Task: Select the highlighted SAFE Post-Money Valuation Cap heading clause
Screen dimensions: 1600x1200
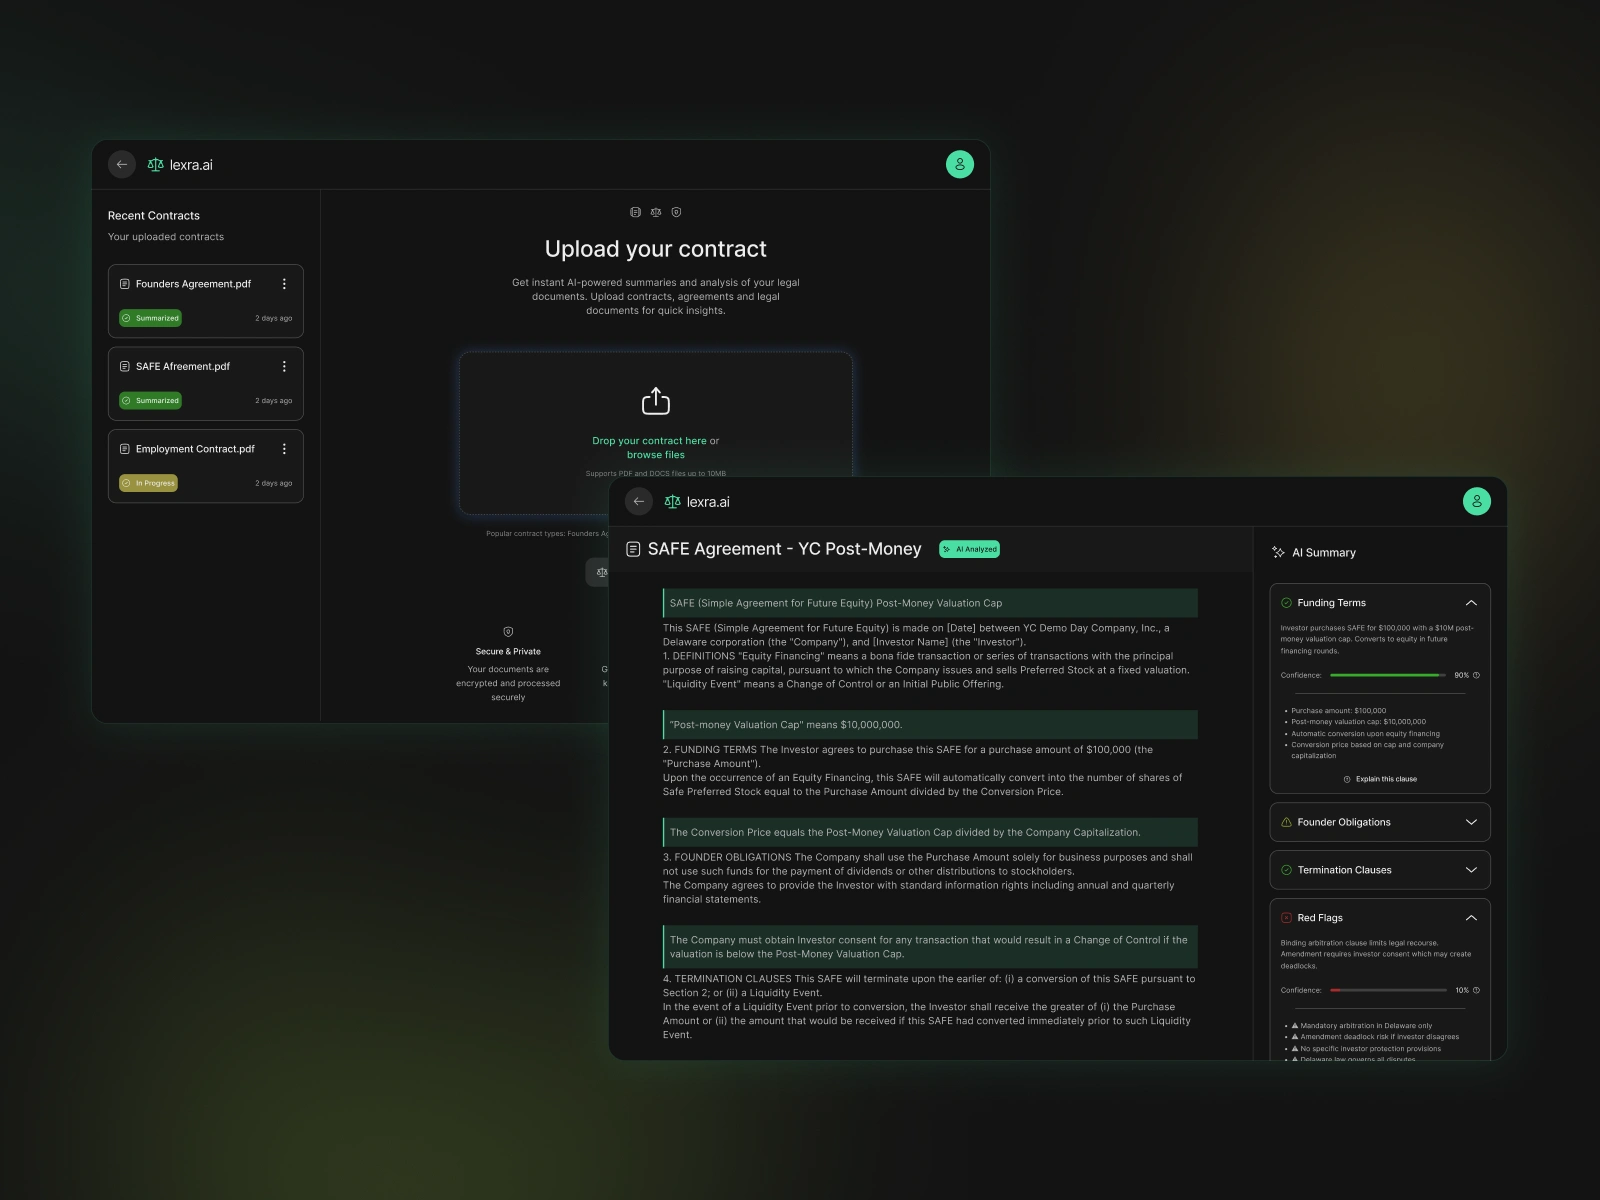Action: pos(930,603)
